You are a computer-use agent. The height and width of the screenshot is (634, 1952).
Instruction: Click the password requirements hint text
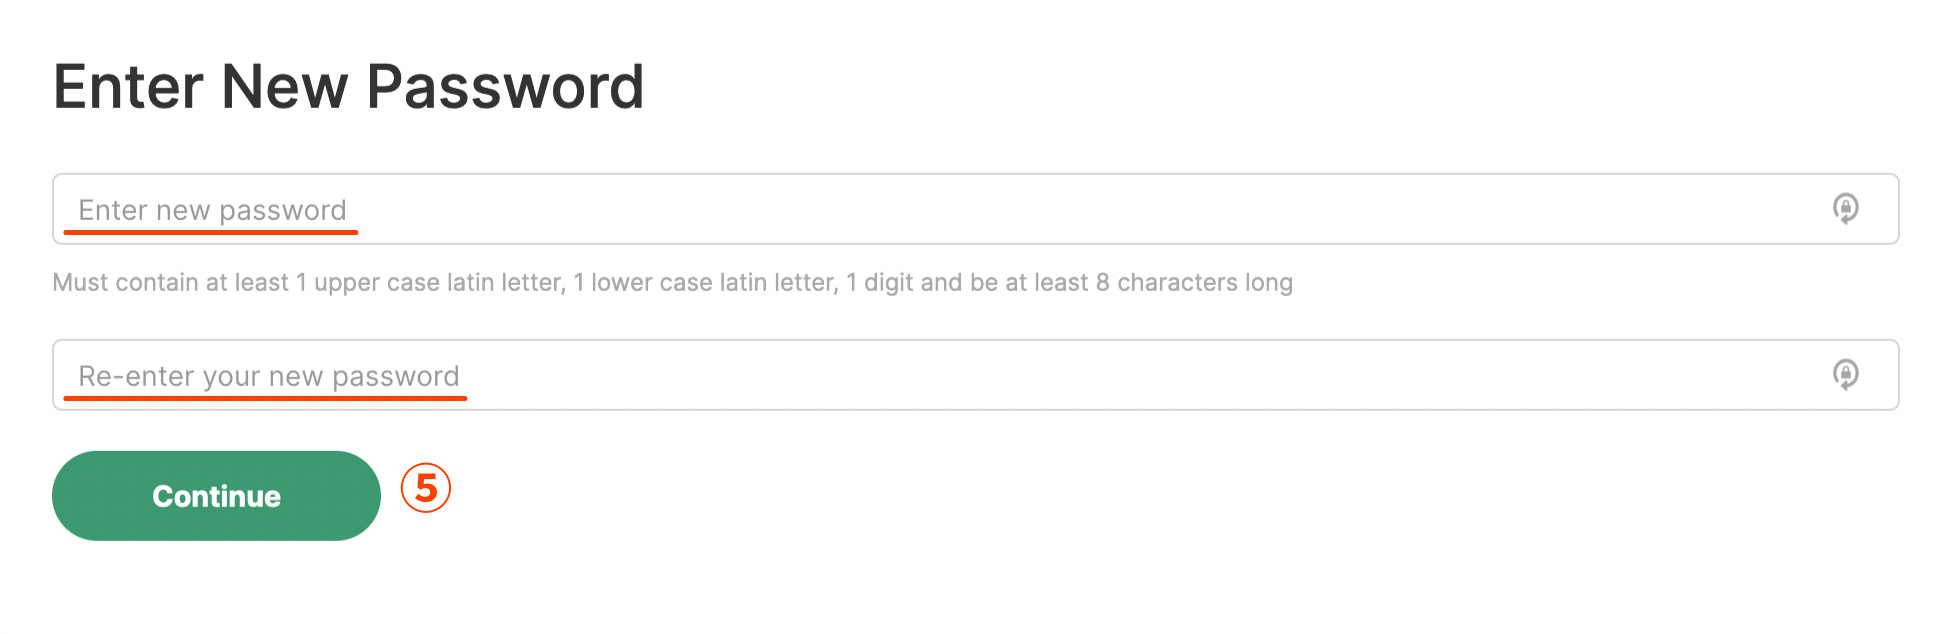click(672, 283)
